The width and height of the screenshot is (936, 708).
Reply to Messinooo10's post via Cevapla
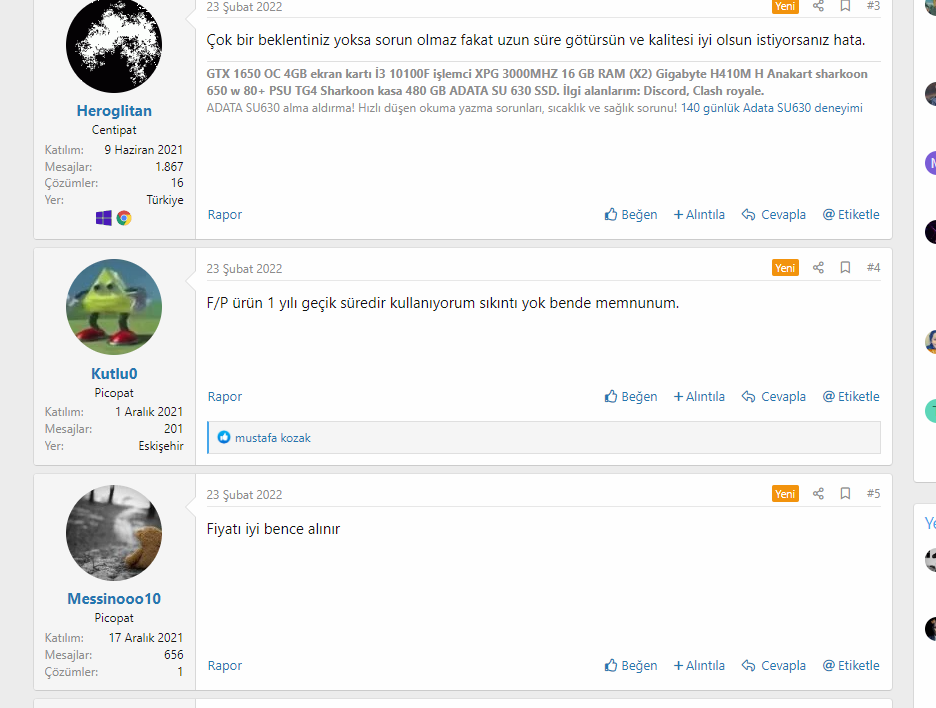(x=774, y=666)
